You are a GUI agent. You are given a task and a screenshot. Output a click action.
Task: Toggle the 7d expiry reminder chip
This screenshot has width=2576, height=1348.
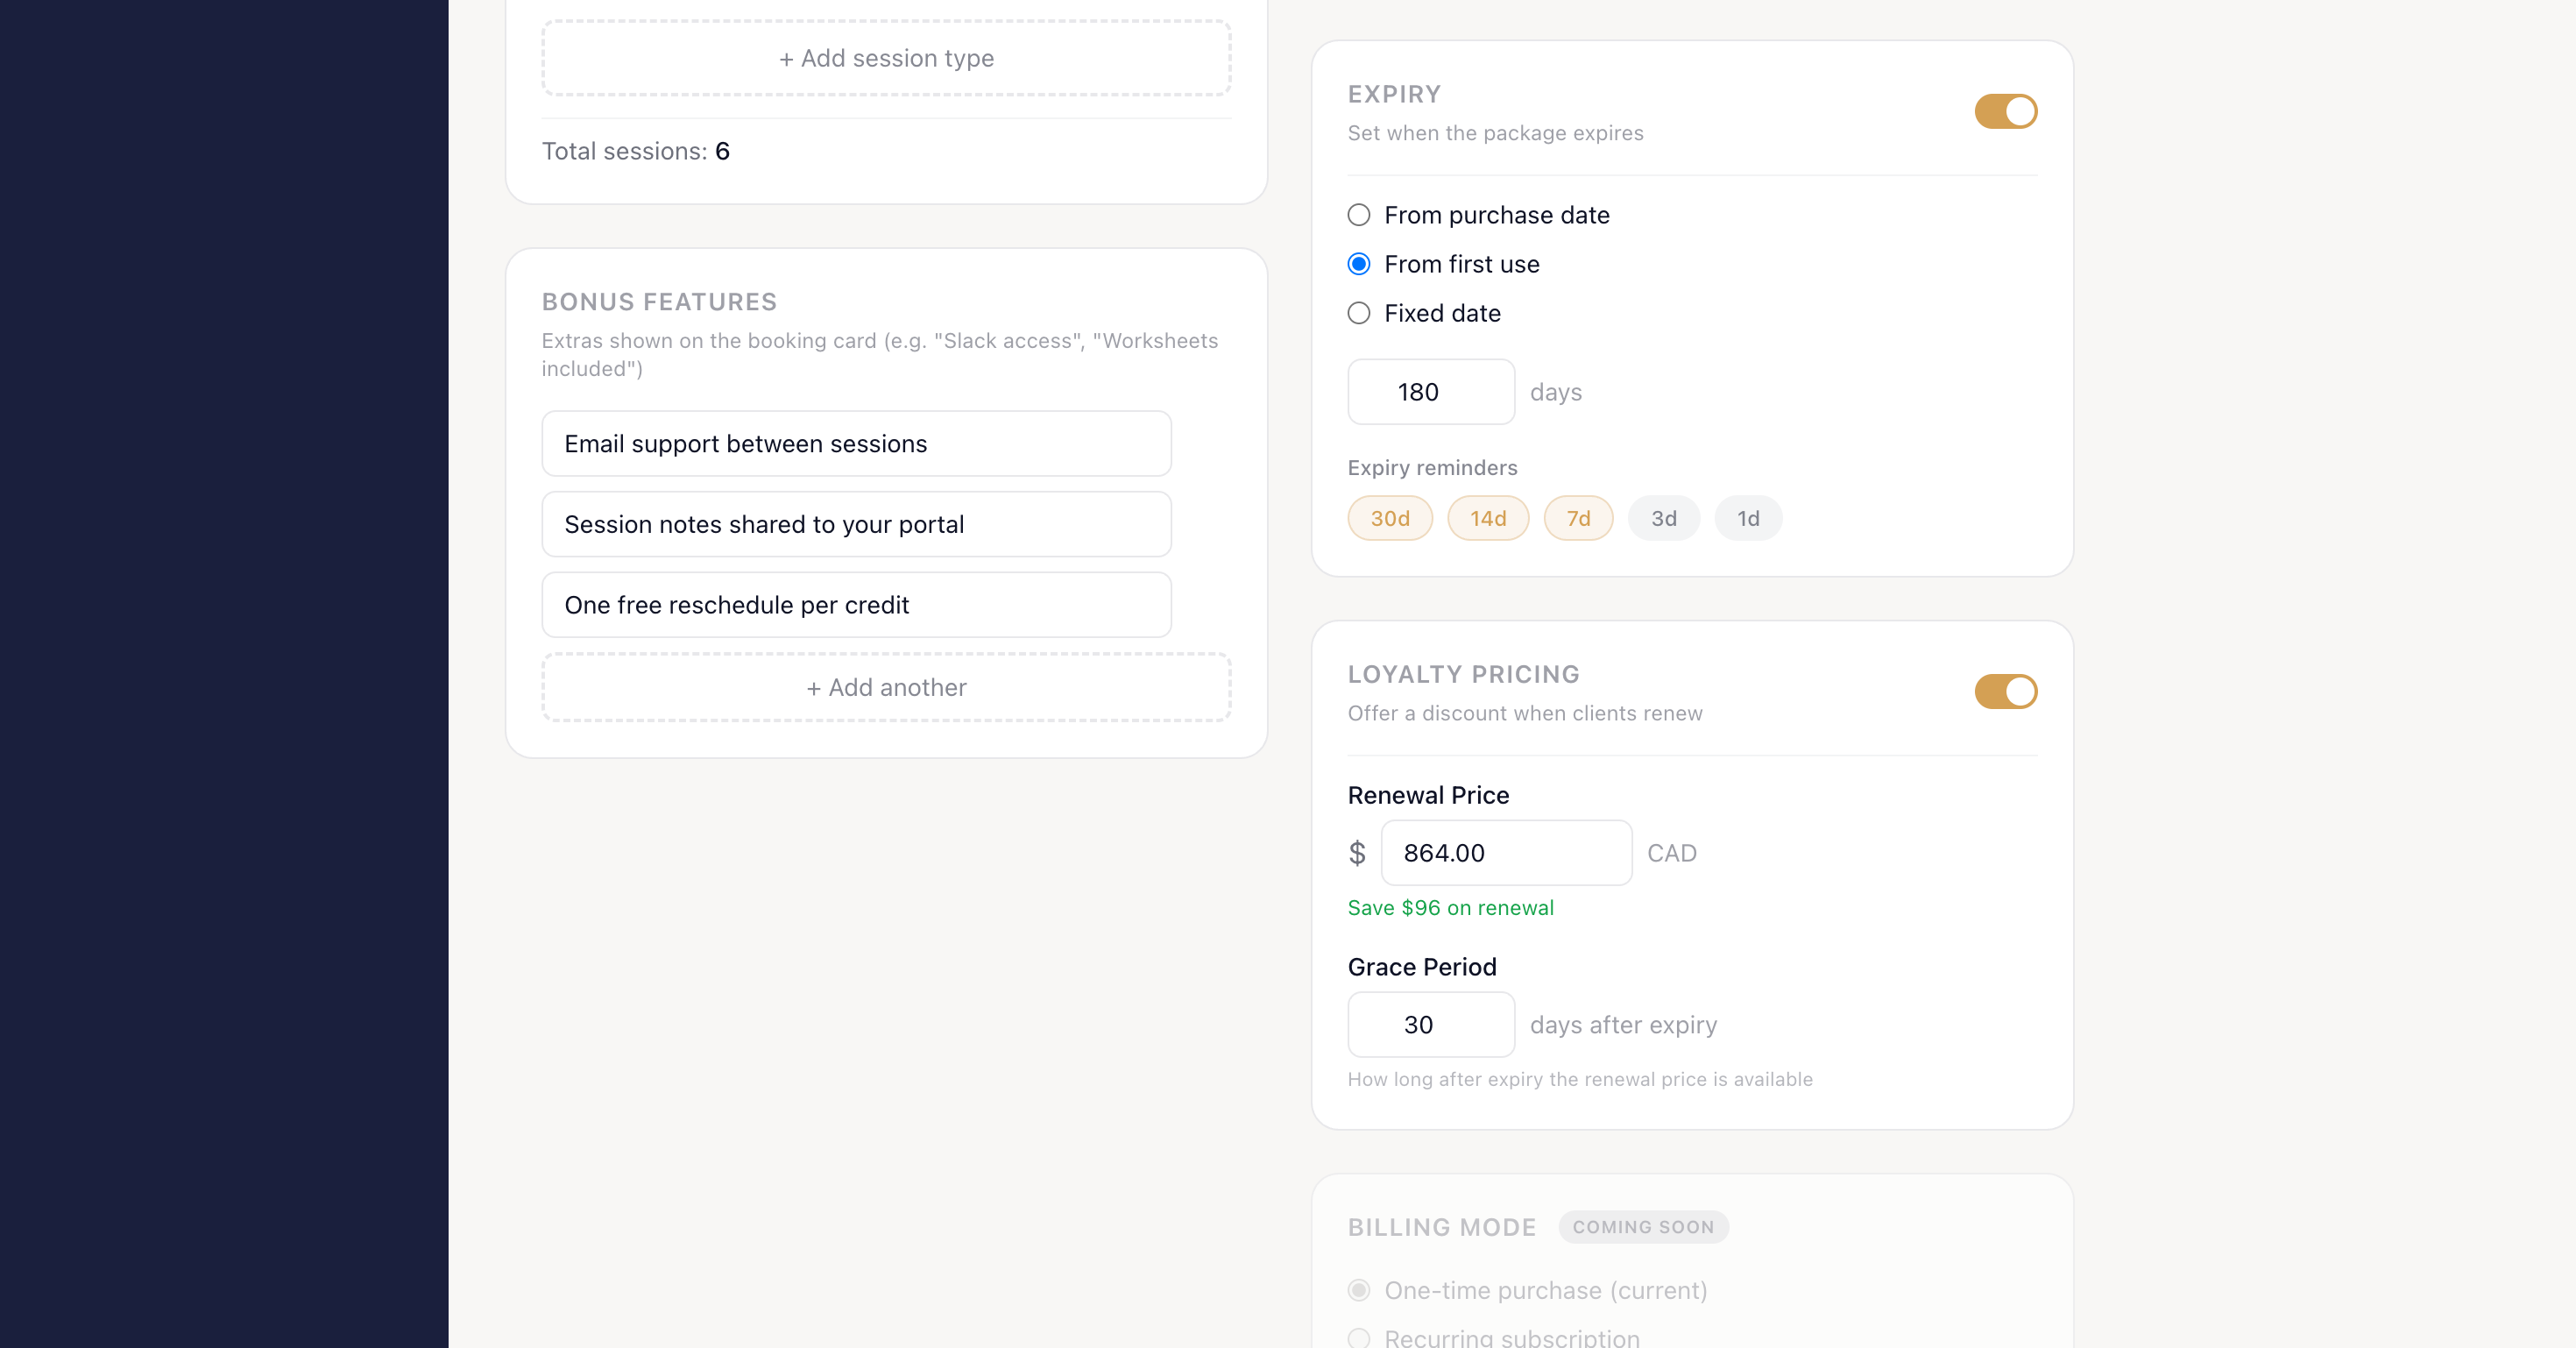pyautogui.click(x=1578, y=518)
